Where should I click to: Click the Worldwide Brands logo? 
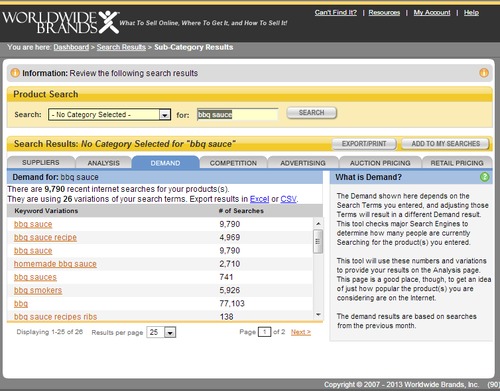61,22
